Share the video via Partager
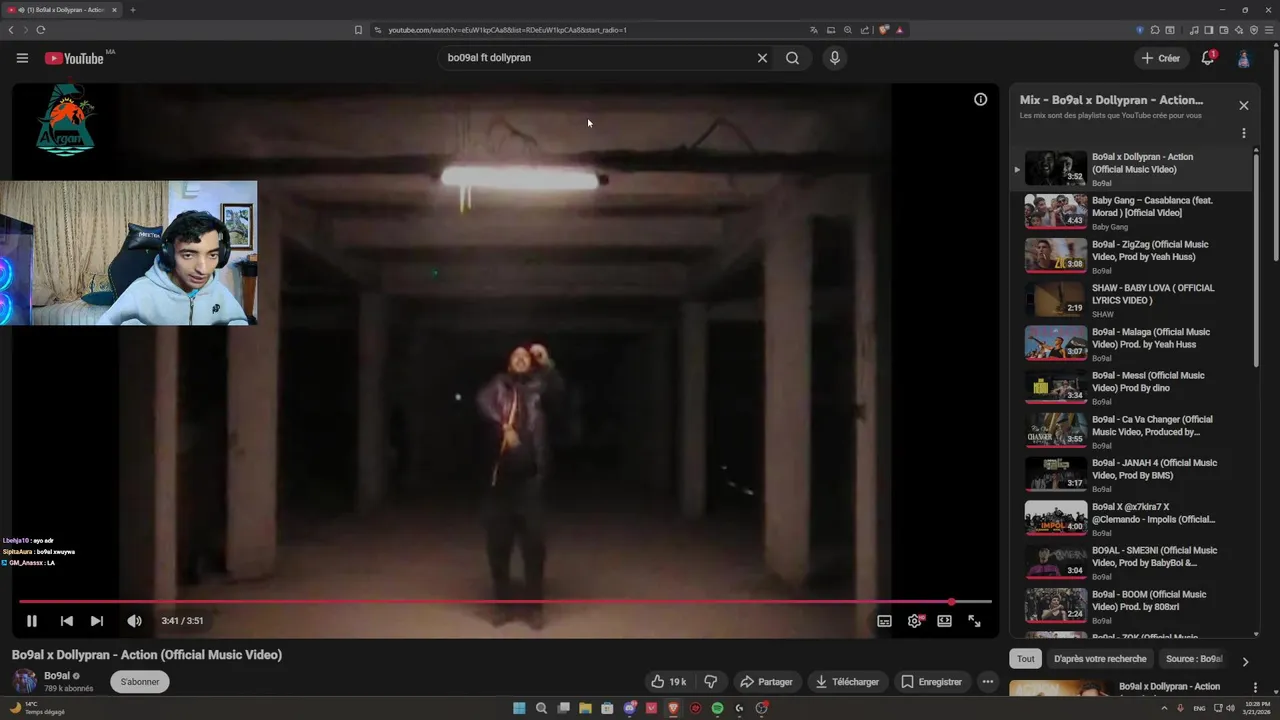Image resolution: width=1280 pixels, height=720 pixels. pos(766,682)
